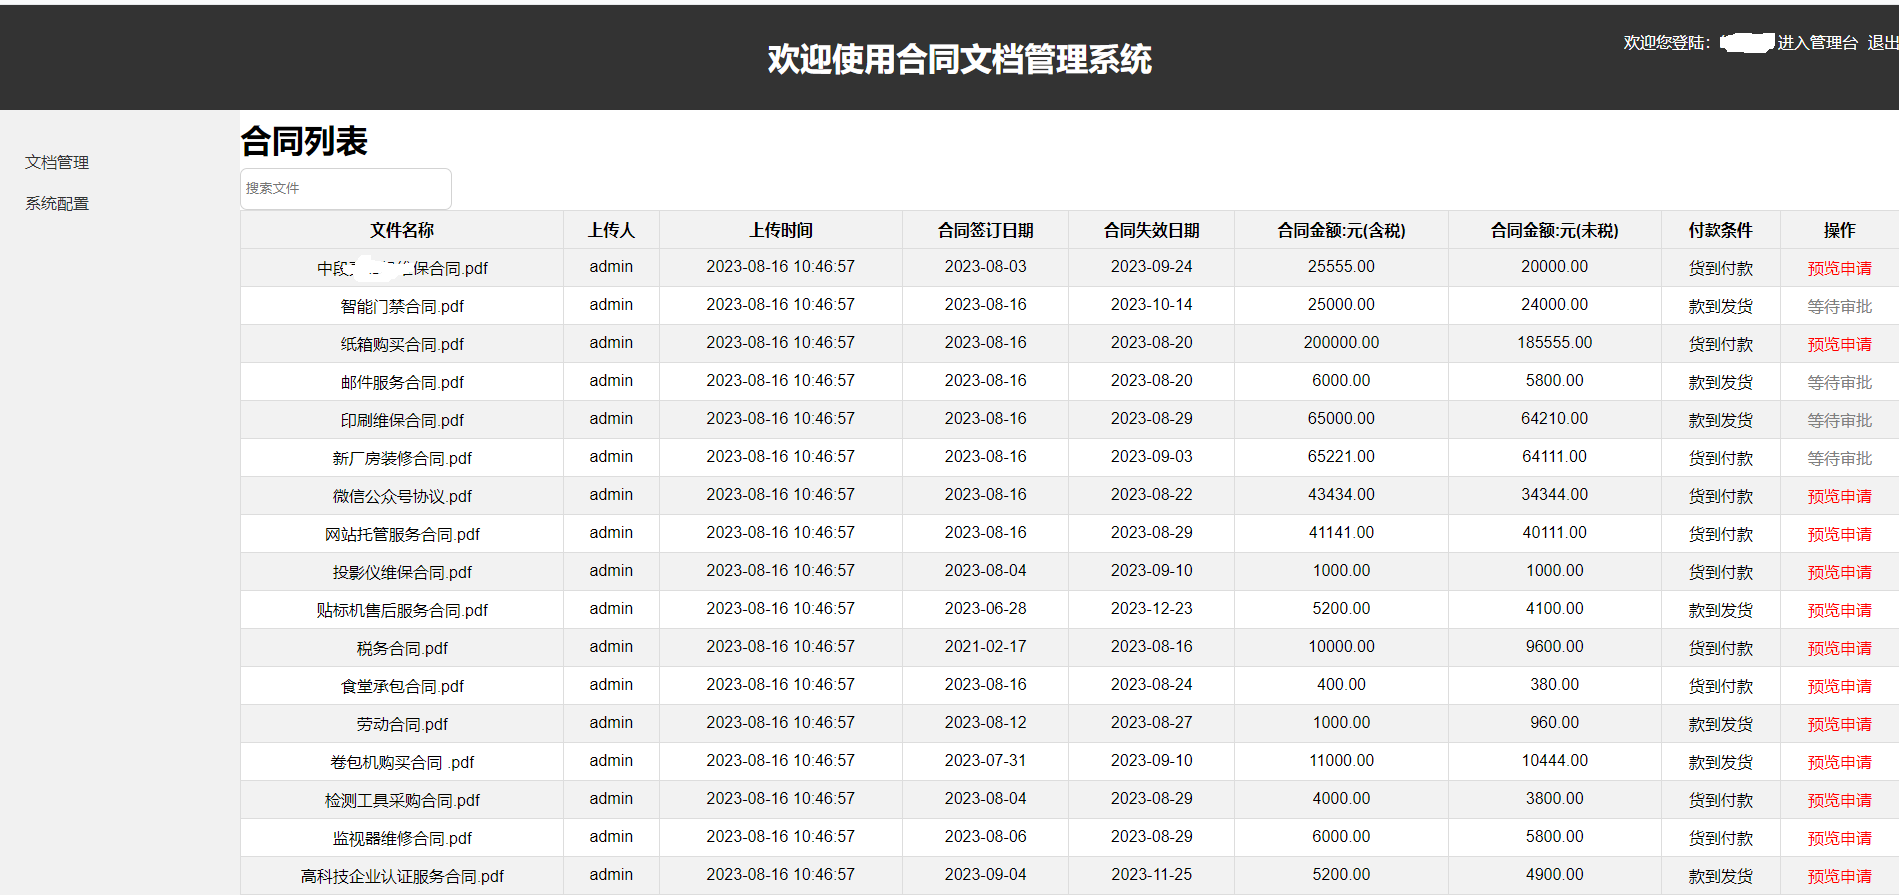Select 高科技企业认证服务合同.pdf file name

[402, 876]
